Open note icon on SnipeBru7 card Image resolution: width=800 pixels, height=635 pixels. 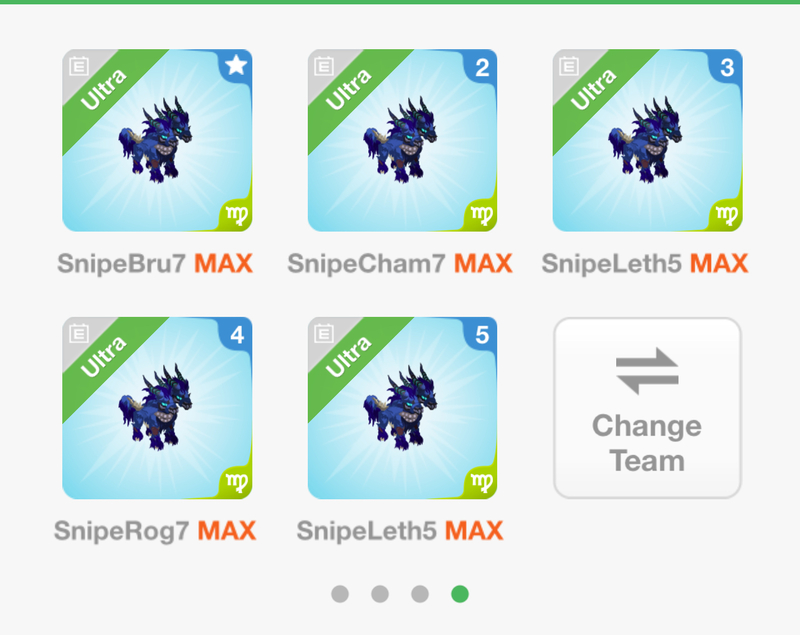79,66
